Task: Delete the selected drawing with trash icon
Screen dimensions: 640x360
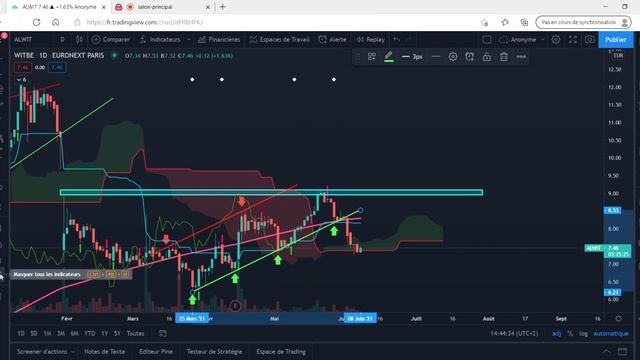Action: pyautogui.click(x=504, y=57)
